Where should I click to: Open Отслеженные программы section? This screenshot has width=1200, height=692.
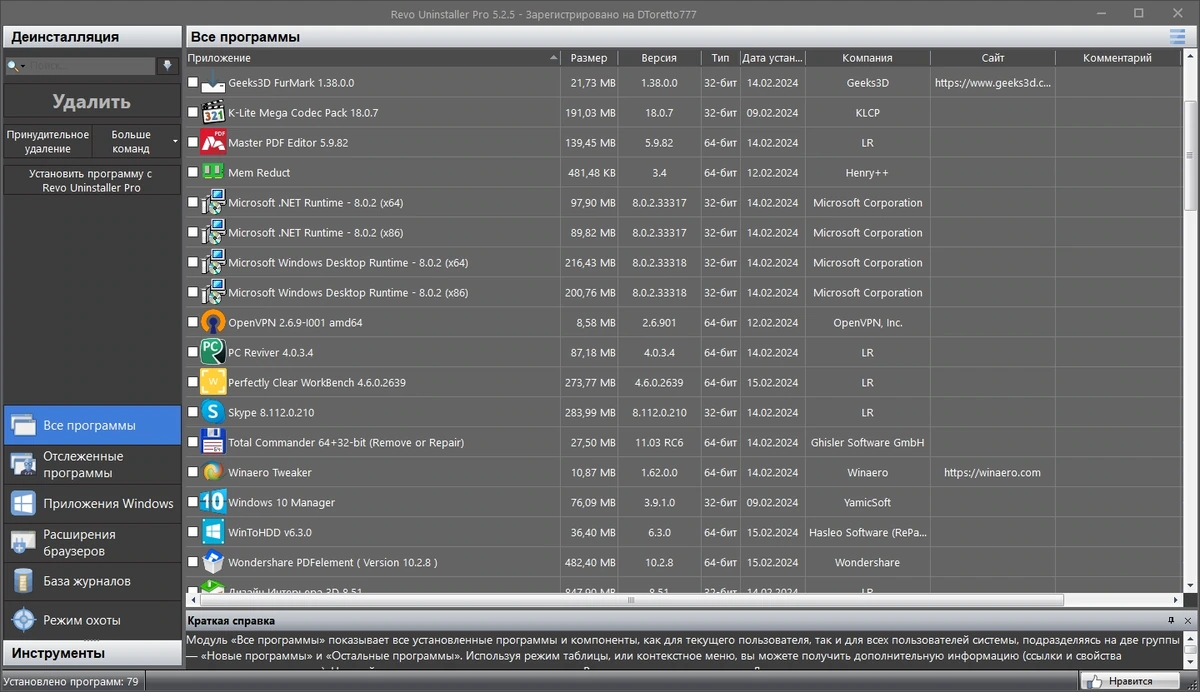(92, 465)
